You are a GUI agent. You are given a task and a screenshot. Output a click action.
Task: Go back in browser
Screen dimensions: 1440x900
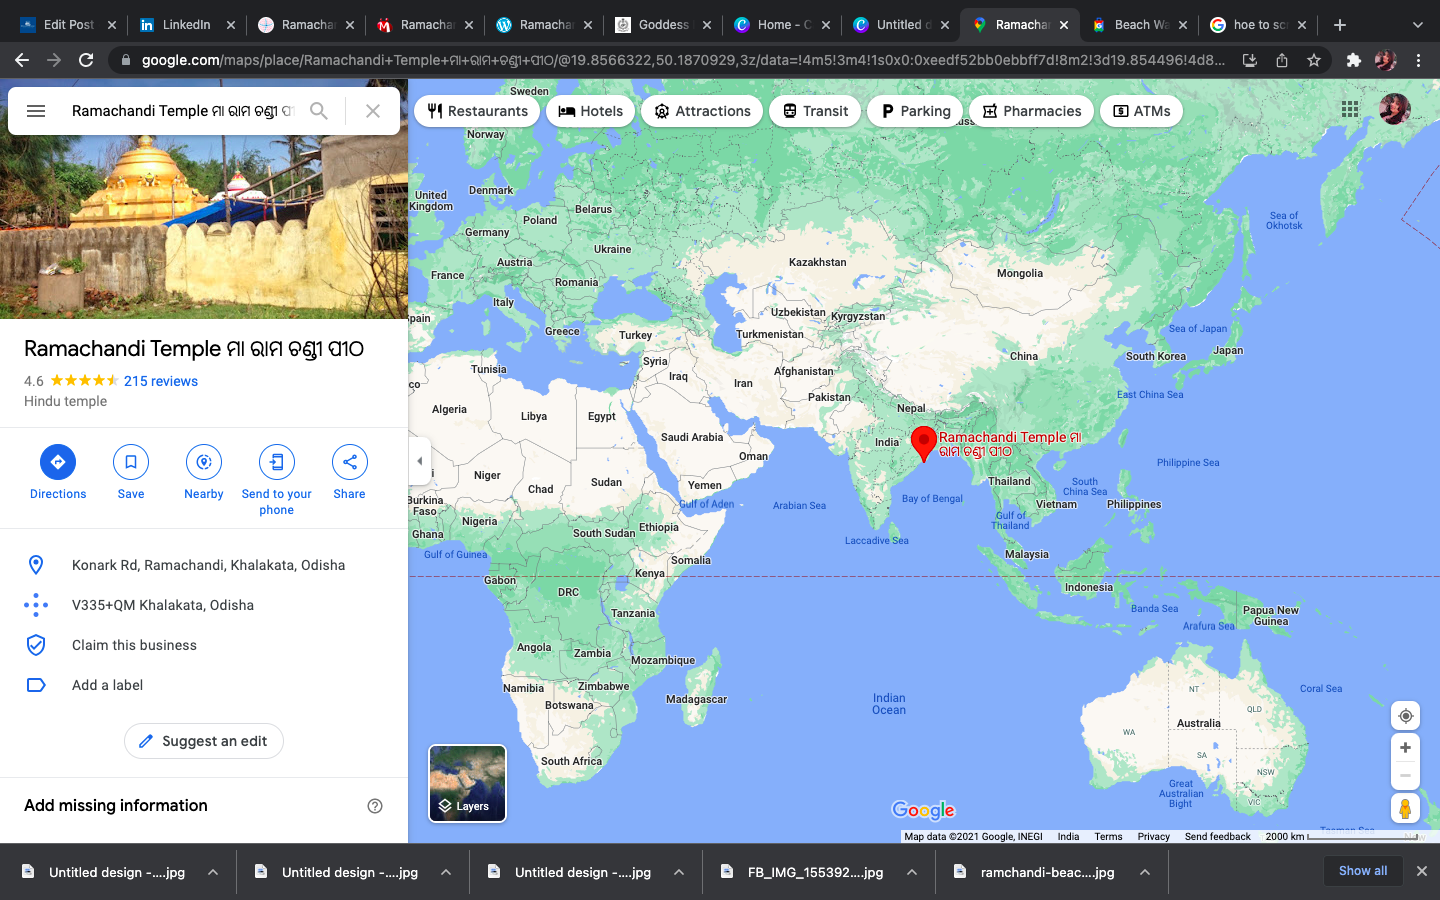point(22,60)
